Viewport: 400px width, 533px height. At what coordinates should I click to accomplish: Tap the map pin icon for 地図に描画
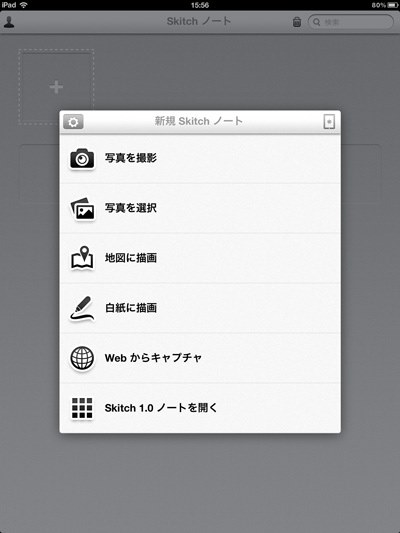(x=82, y=258)
